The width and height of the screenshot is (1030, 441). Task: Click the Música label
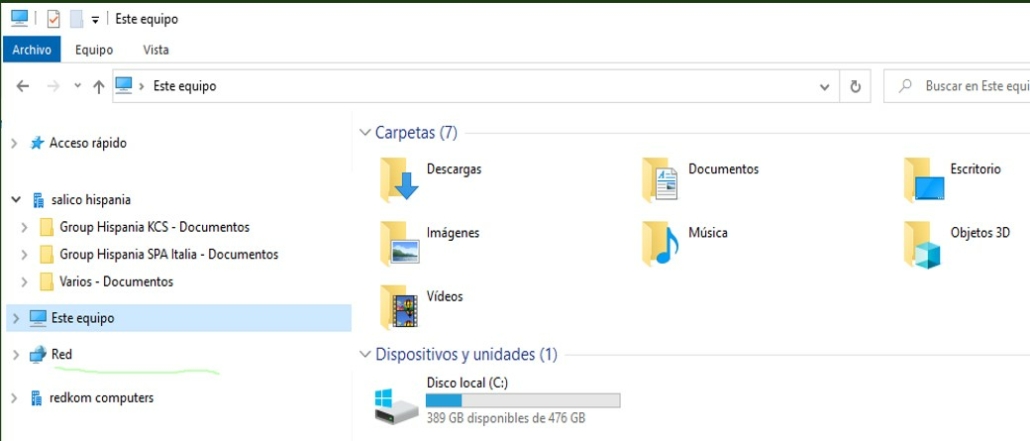[708, 233]
